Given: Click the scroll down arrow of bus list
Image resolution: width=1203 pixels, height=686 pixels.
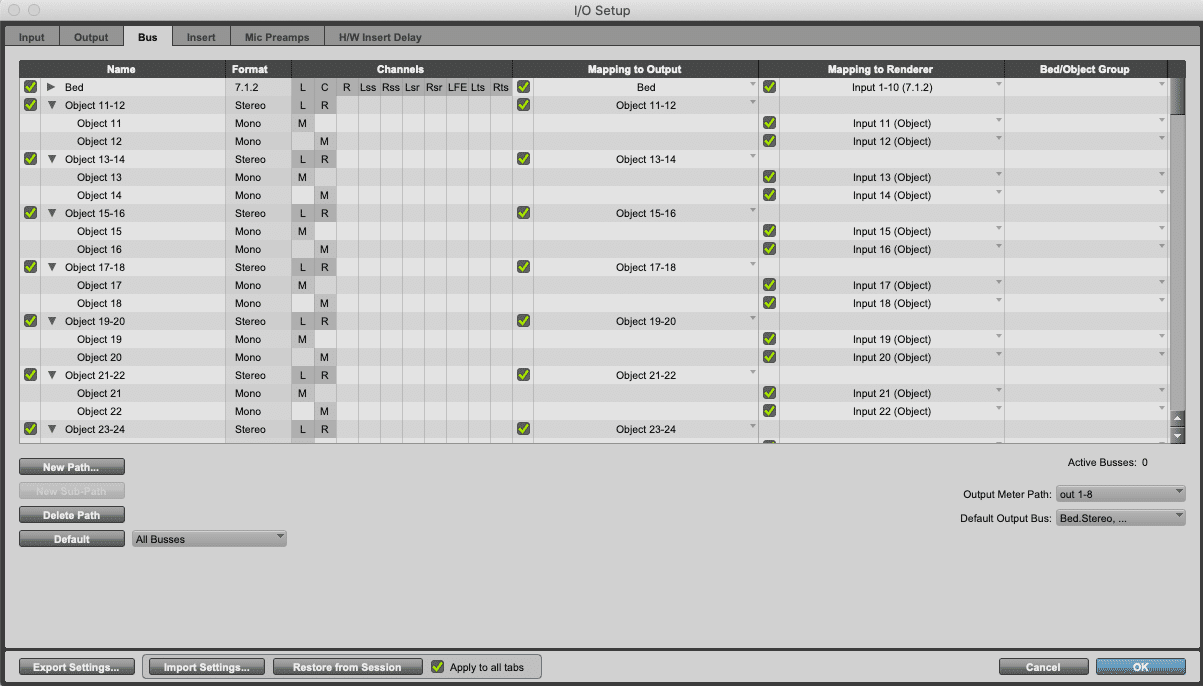Looking at the screenshot, I should 1177,436.
